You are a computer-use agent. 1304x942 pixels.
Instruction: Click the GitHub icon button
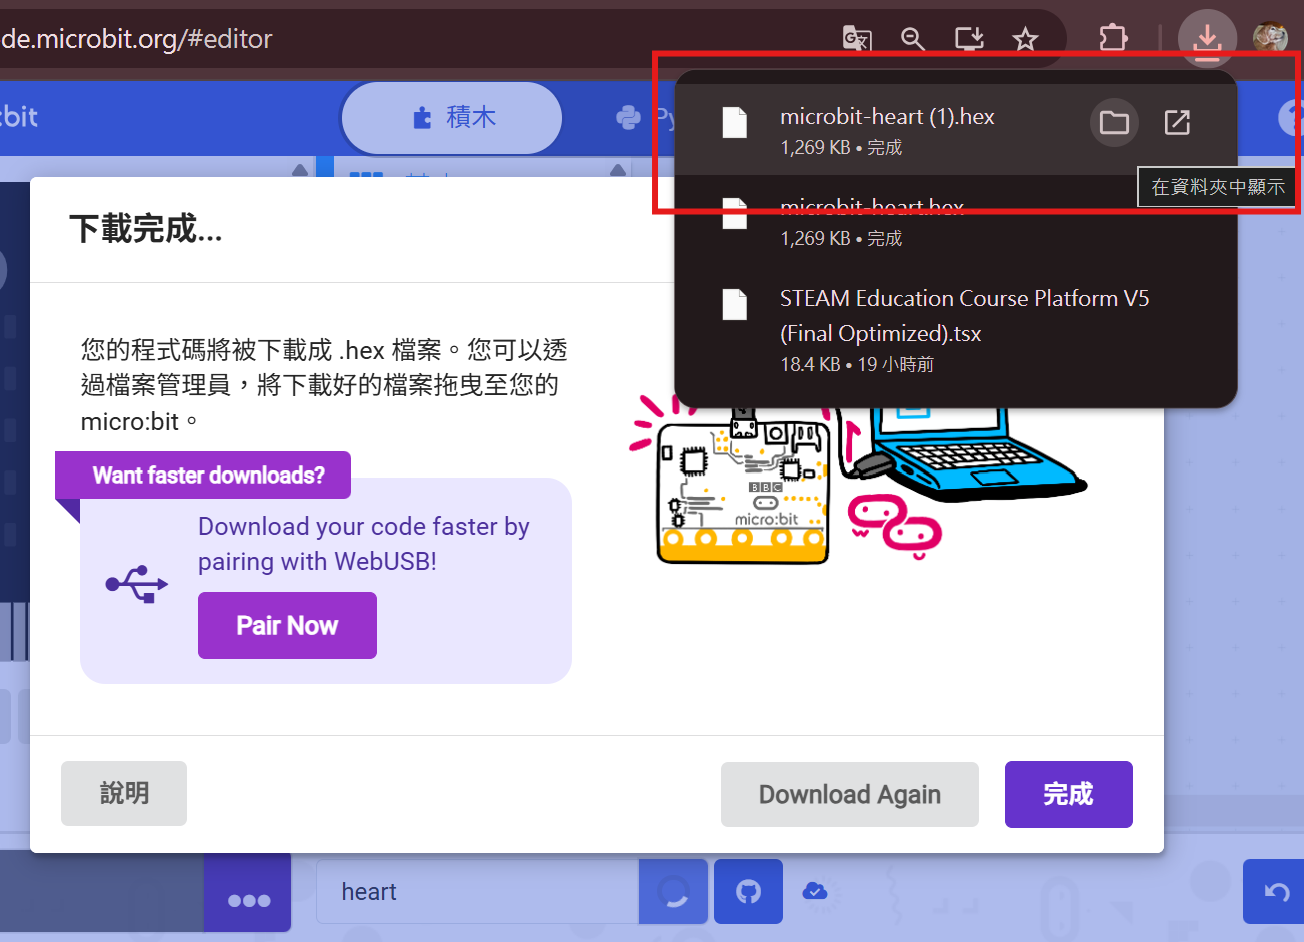748,891
